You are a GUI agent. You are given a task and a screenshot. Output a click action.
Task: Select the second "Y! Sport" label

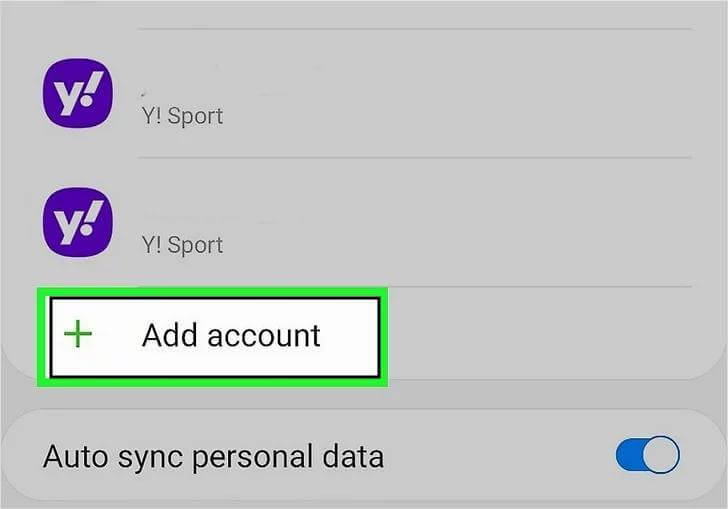click(182, 245)
